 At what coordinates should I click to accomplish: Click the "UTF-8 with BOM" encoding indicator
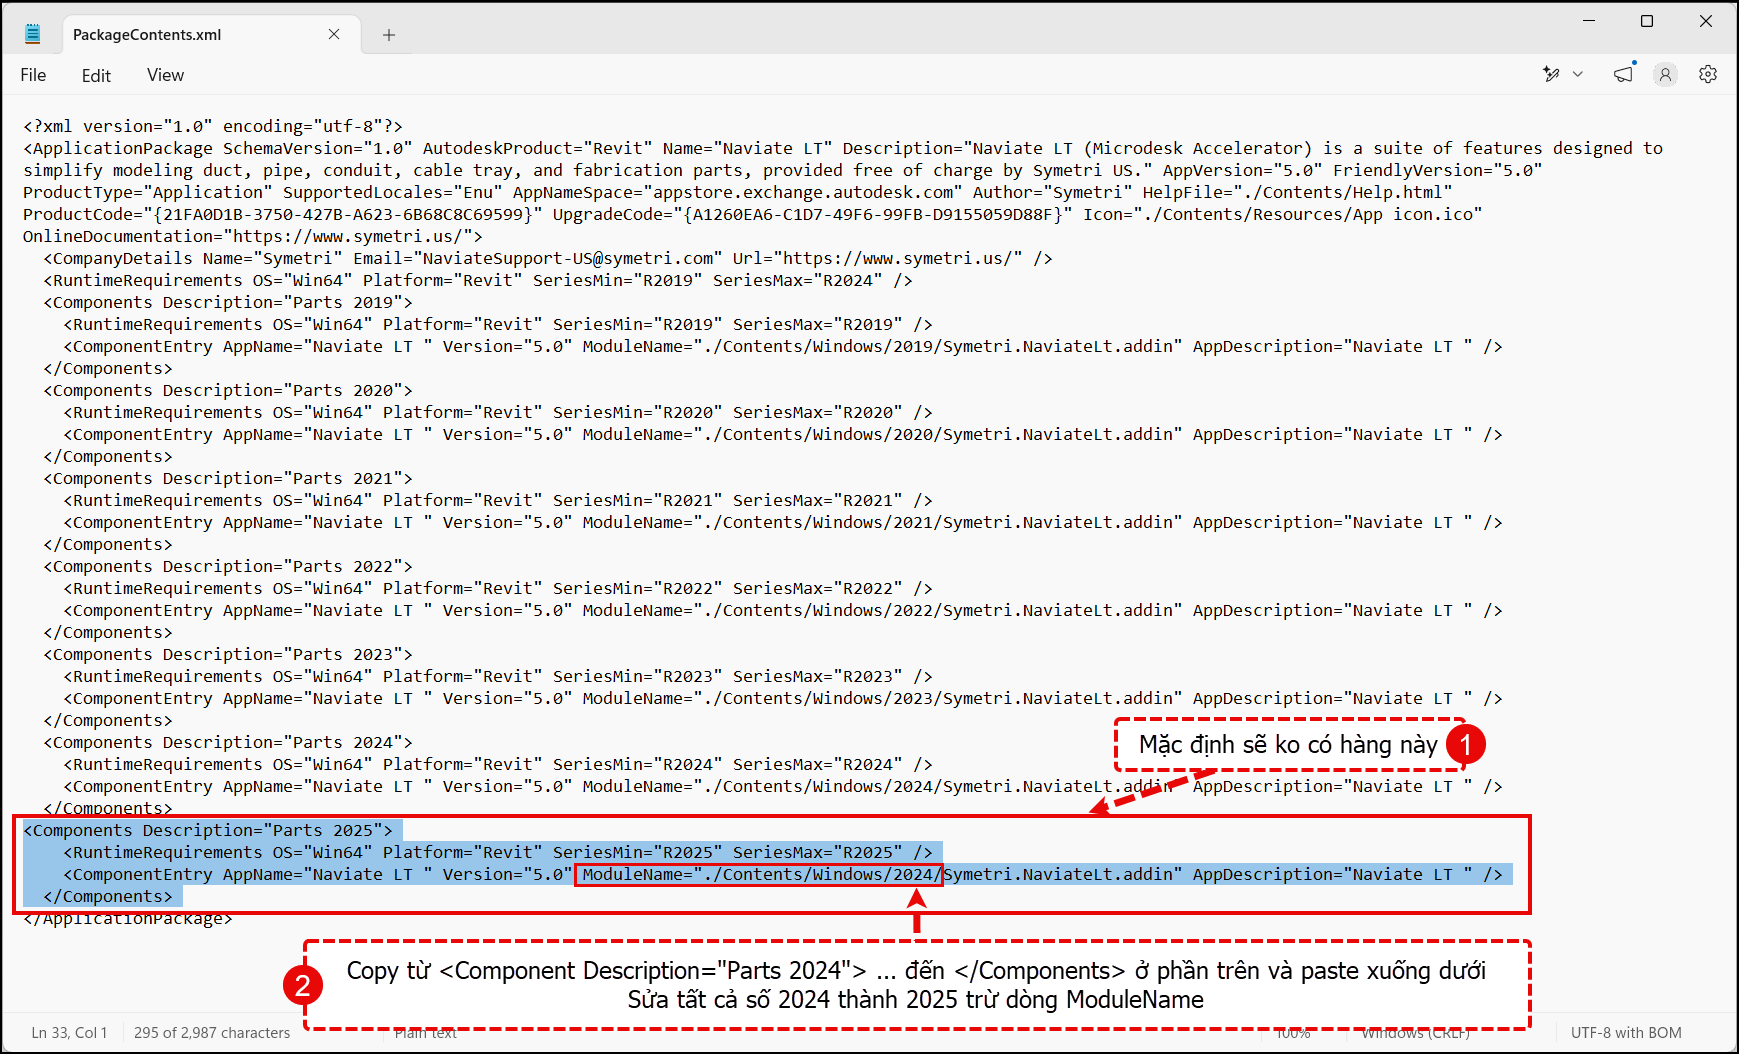(1626, 1033)
